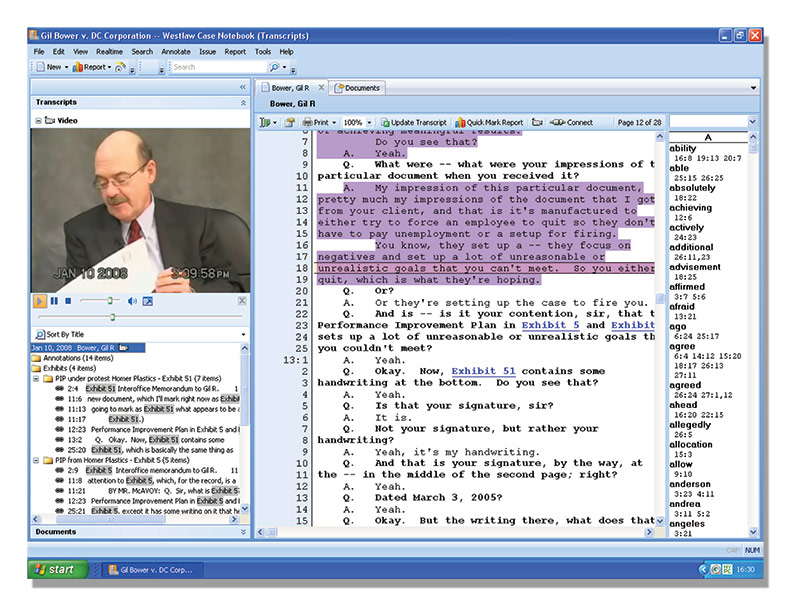This screenshot has height=612, width=800.
Task: Close the Bower, Gil R tab
Action: click(x=321, y=87)
